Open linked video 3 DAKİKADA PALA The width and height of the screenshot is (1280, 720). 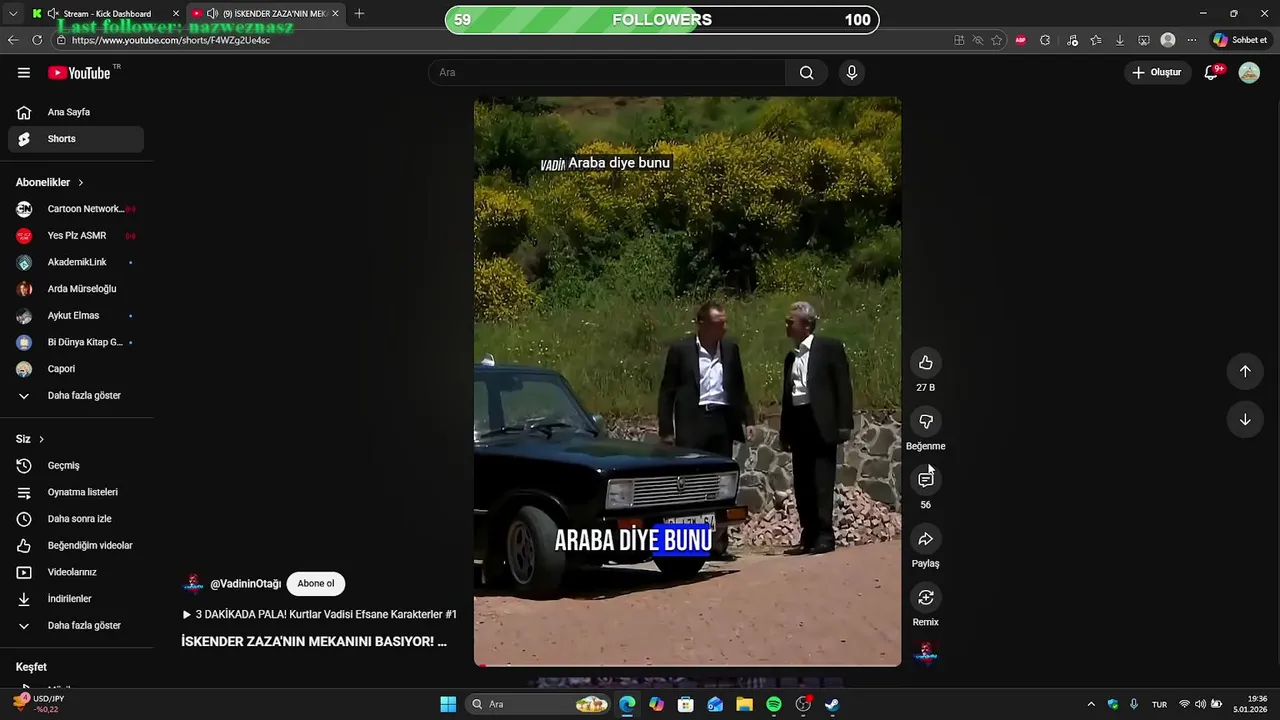pyautogui.click(x=320, y=614)
